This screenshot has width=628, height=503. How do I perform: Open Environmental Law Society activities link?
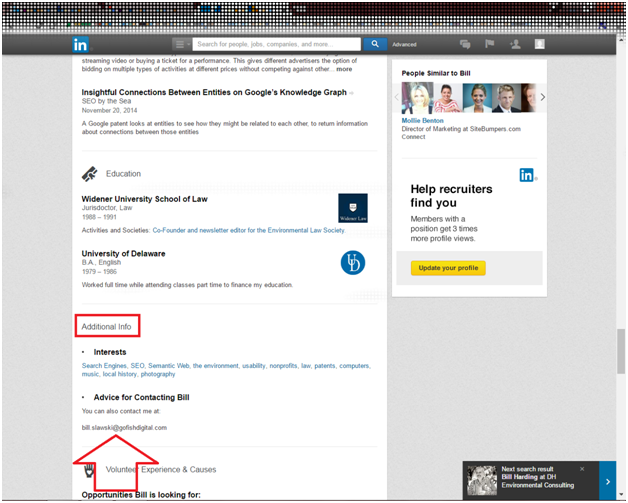pyautogui.click(x=248, y=230)
